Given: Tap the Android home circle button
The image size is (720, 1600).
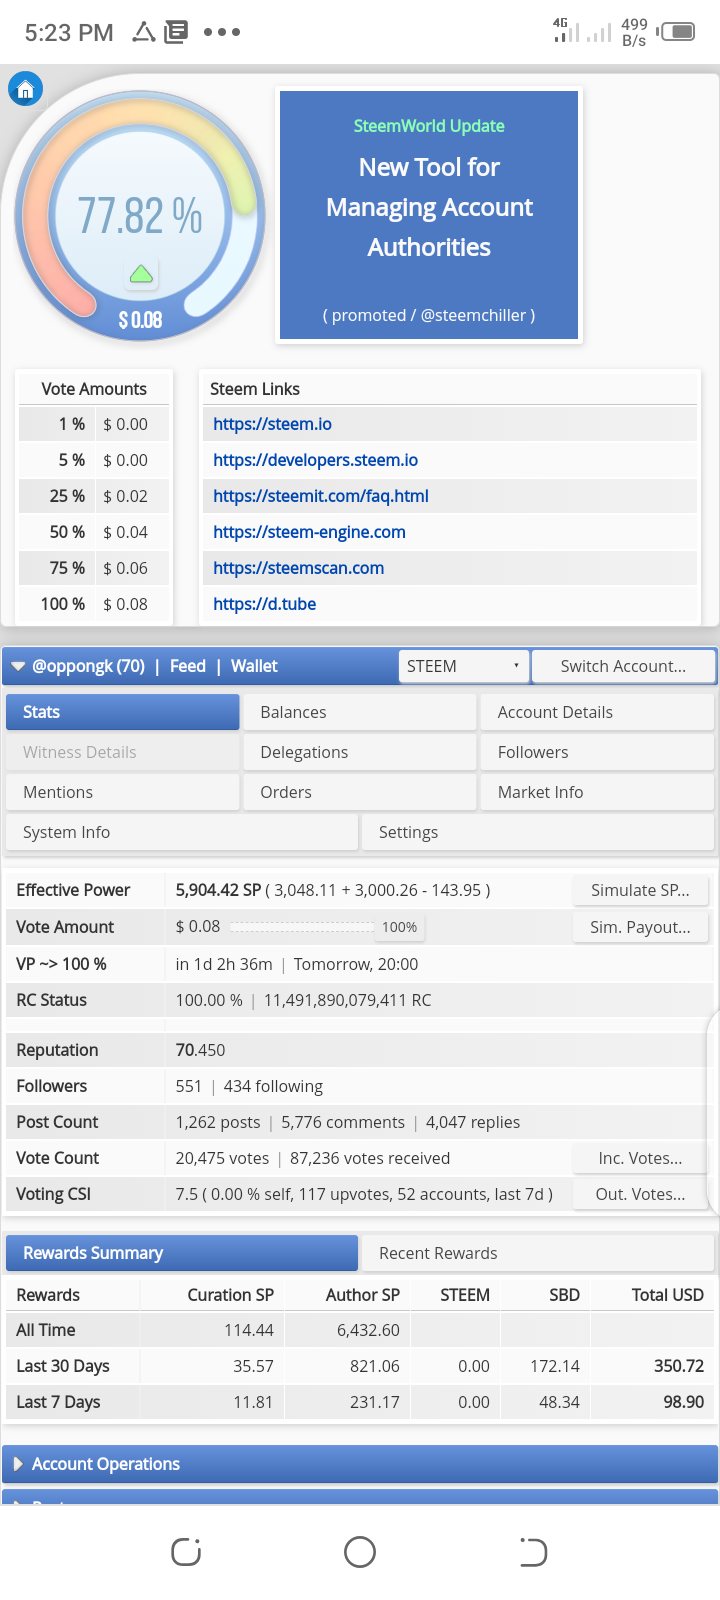Looking at the screenshot, I should 360,1552.
